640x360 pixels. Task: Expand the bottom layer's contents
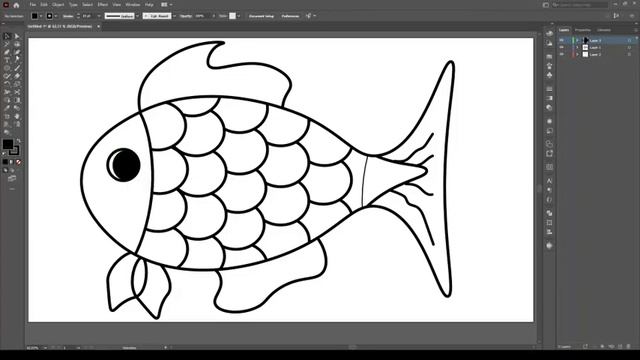pyautogui.click(x=577, y=54)
